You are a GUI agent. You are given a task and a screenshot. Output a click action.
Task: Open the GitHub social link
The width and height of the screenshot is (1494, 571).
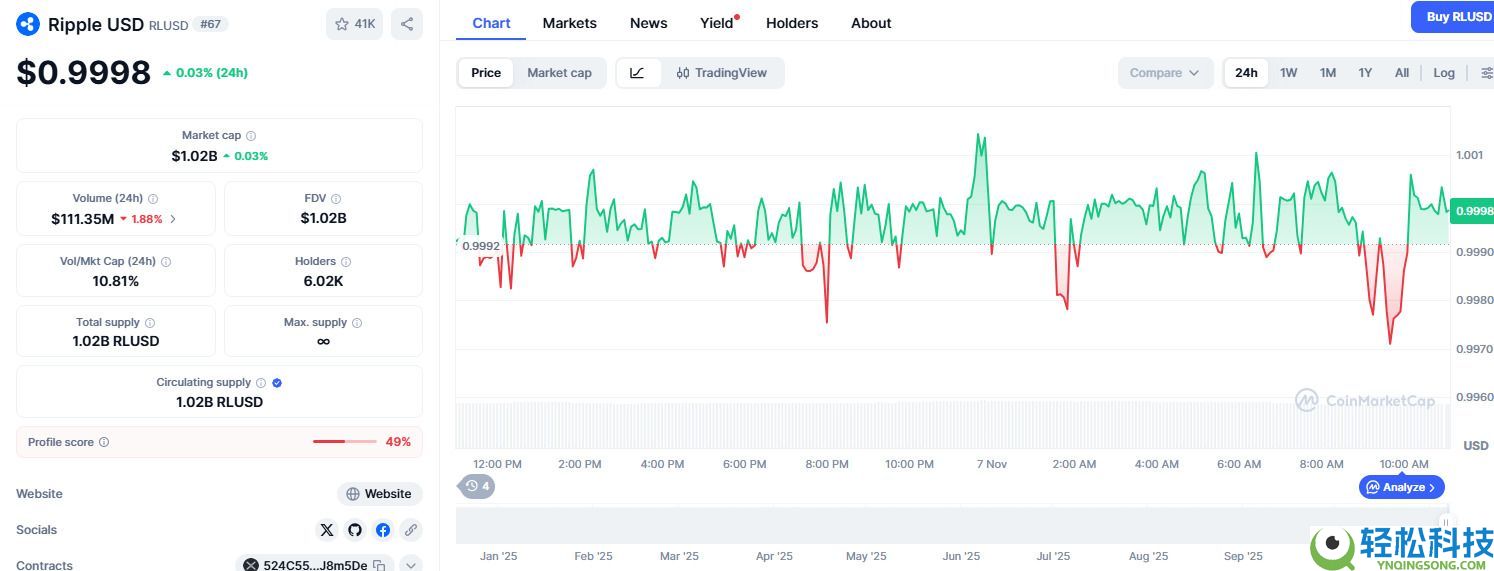(355, 530)
